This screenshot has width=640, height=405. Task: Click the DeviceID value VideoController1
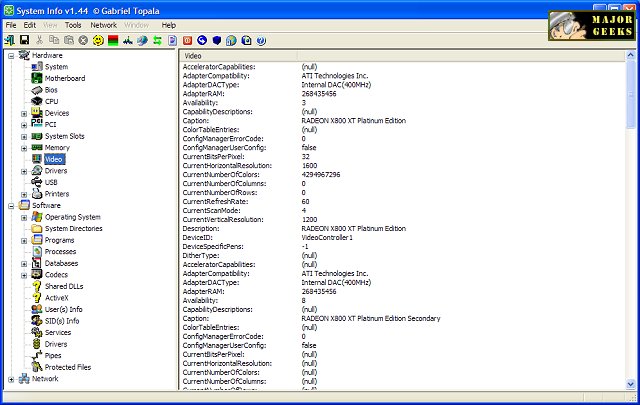click(x=327, y=237)
